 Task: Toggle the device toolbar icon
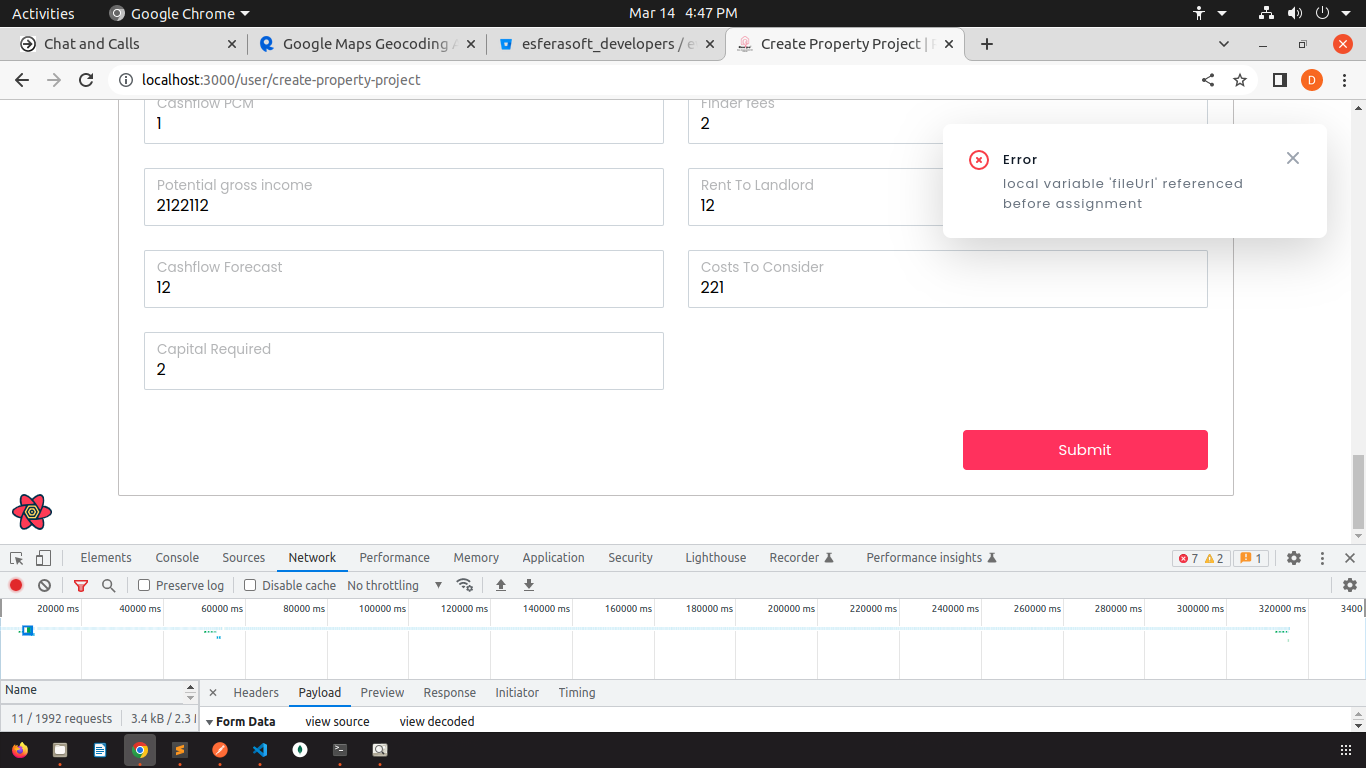point(43,558)
